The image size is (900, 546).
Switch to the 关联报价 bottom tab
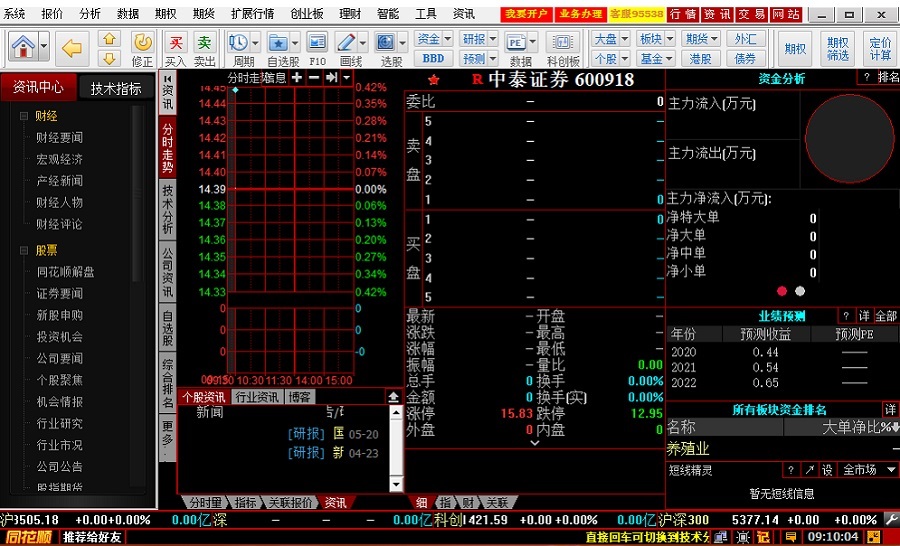(x=292, y=502)
